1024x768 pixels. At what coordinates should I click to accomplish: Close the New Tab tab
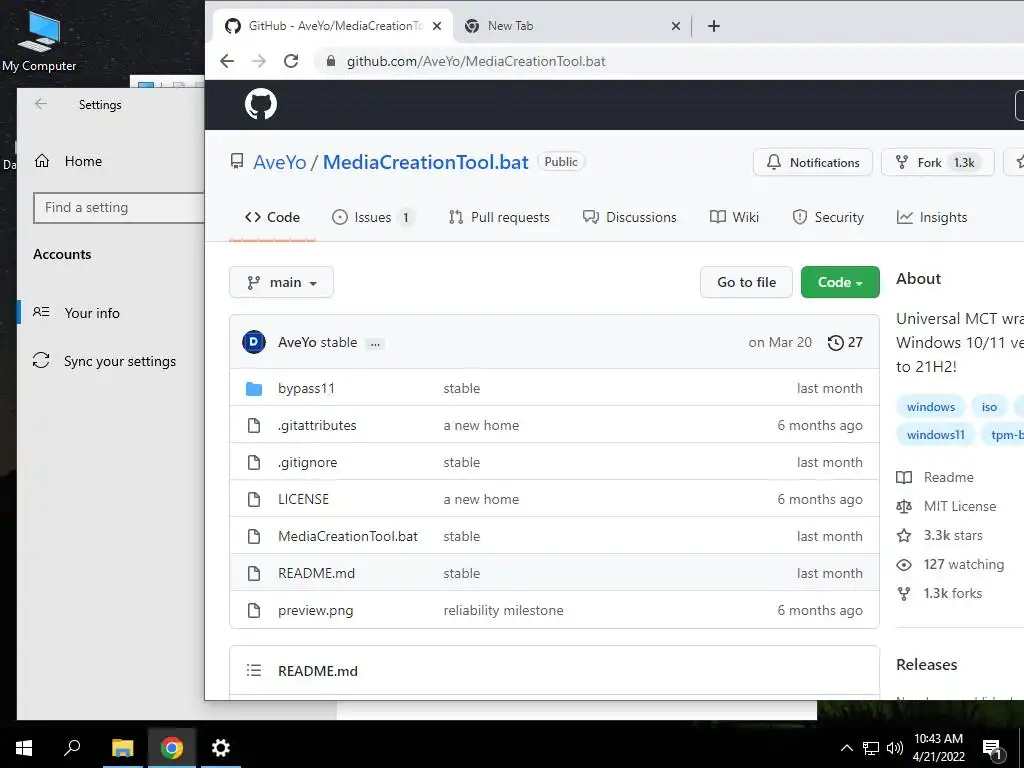[676, 26]
